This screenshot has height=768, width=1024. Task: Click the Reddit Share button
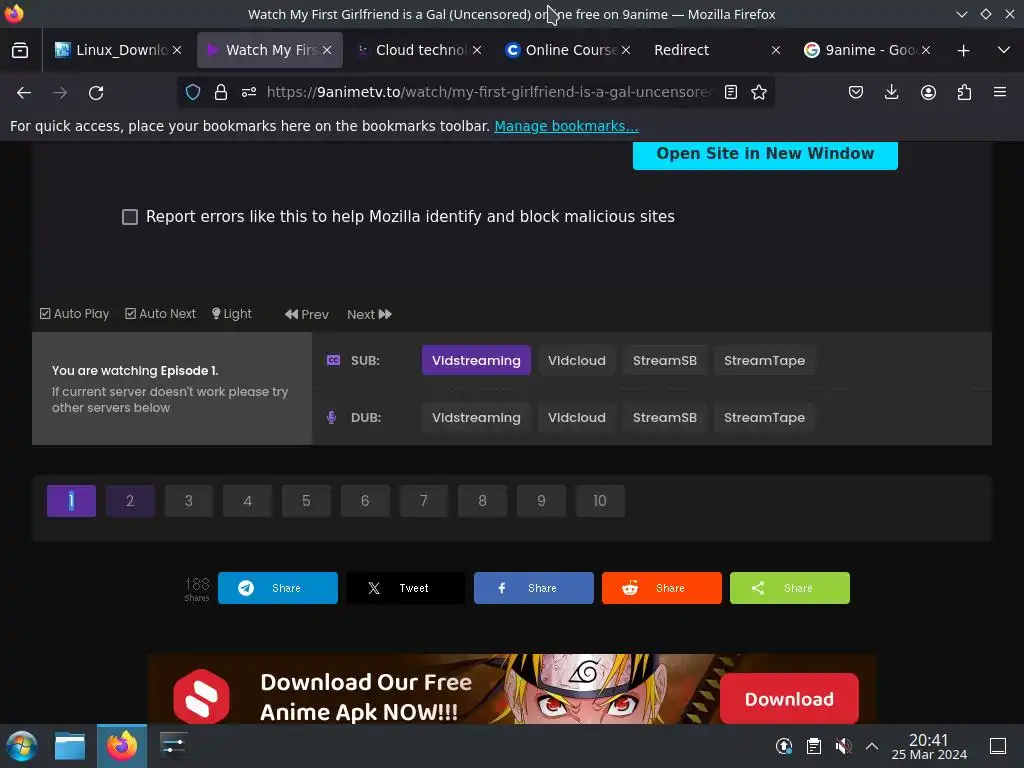pos(662,588)
